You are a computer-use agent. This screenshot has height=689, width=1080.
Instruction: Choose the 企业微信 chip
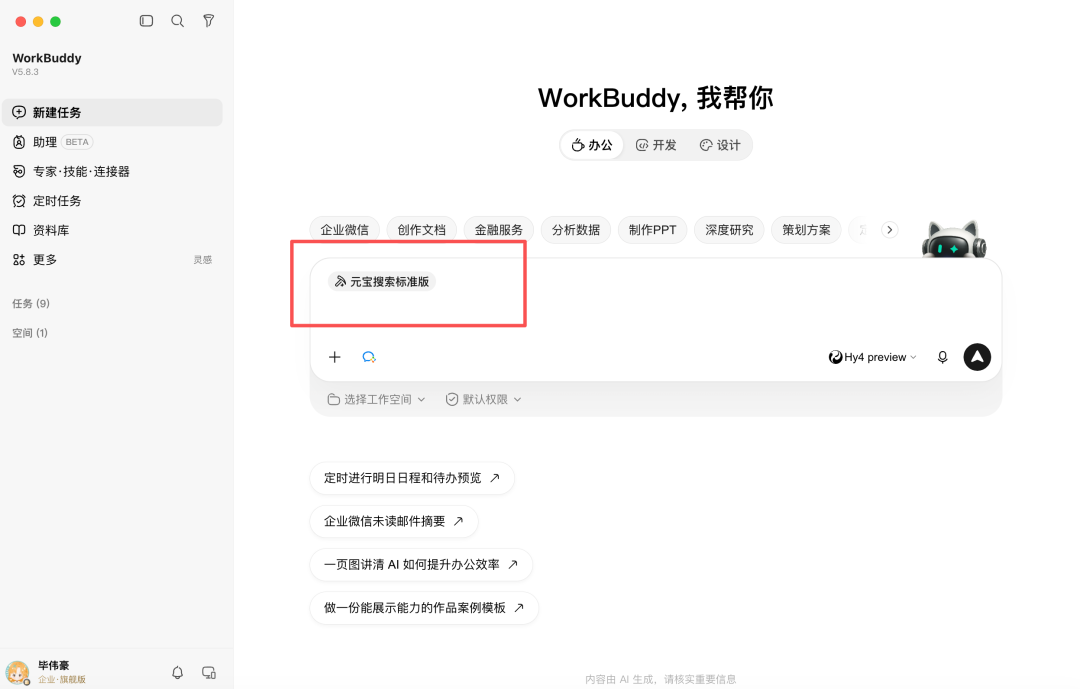click(344, 230)
